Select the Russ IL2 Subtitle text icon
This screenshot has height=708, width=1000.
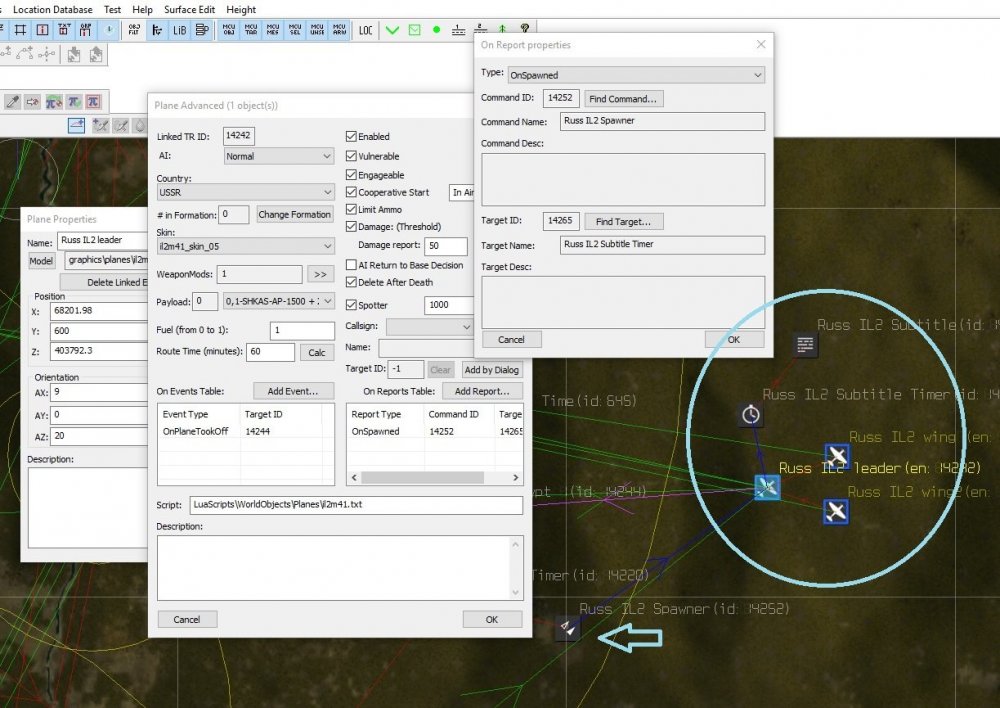[x=806, y=345]
